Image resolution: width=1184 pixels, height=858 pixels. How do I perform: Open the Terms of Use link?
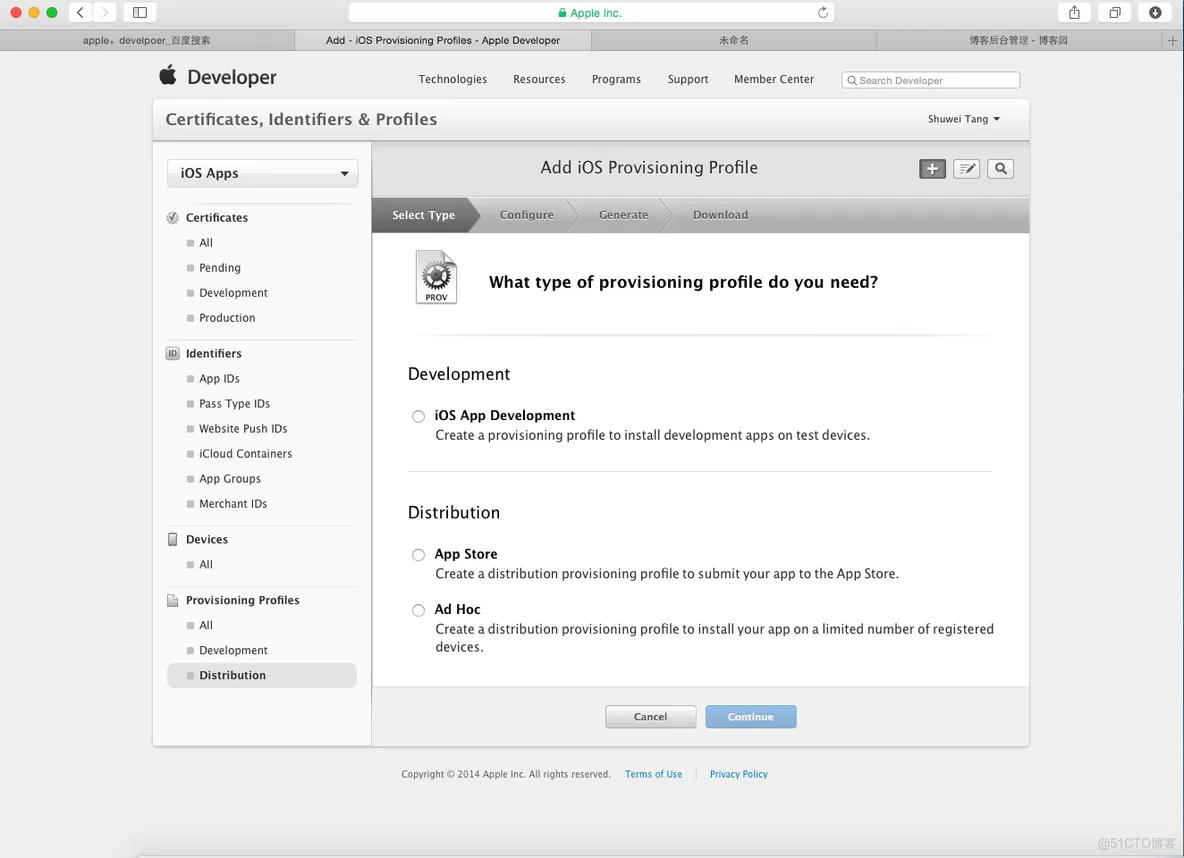point(653,774)
